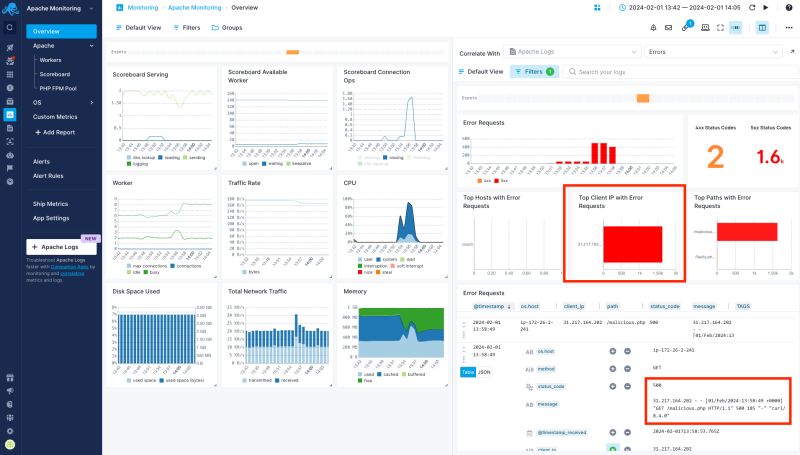The image size is (800, 455).
Task: Click the search icon in the left rail
Action: (x=9, y=28)
